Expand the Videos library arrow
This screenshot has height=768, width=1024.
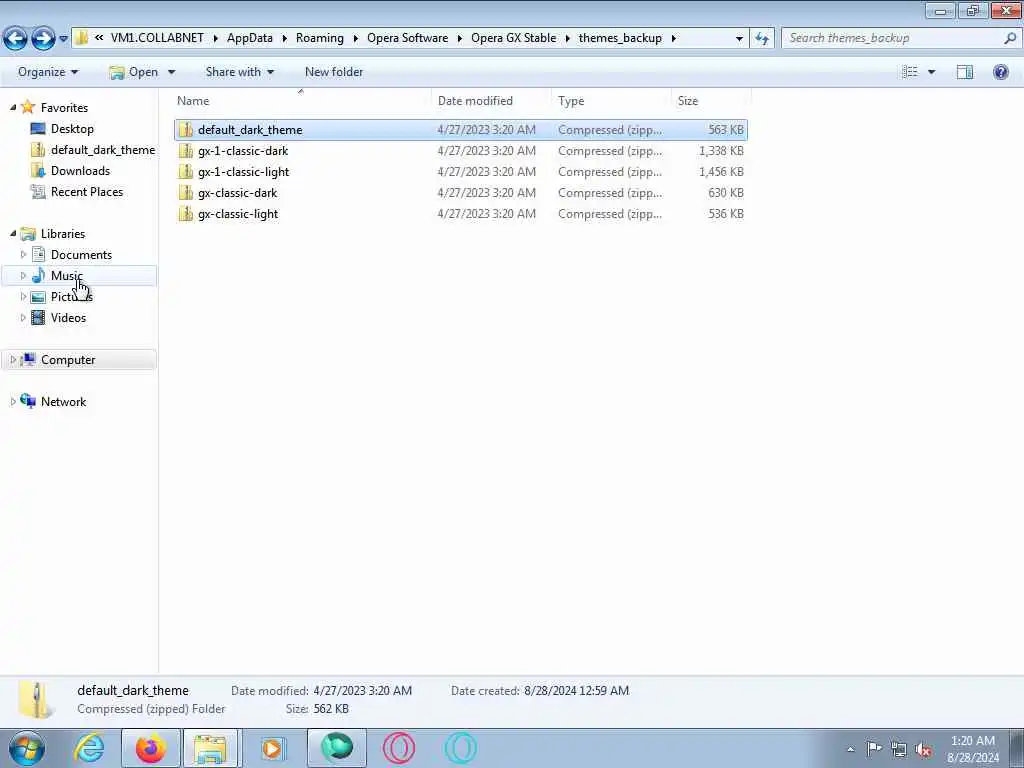(24, 317)
